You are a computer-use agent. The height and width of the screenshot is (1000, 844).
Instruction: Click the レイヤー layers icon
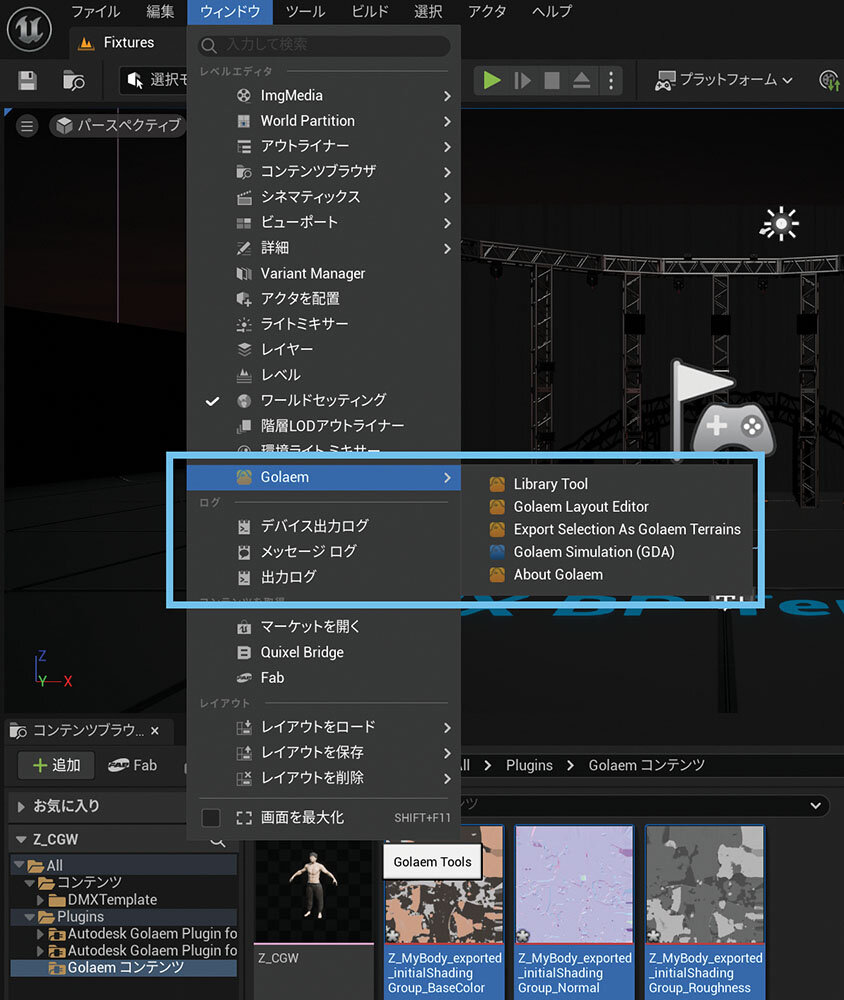[244, 349]
